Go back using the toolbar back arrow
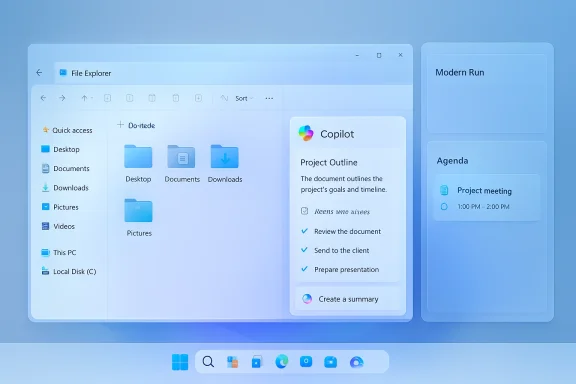The image size is (576, 384). [x=43, y=98]
